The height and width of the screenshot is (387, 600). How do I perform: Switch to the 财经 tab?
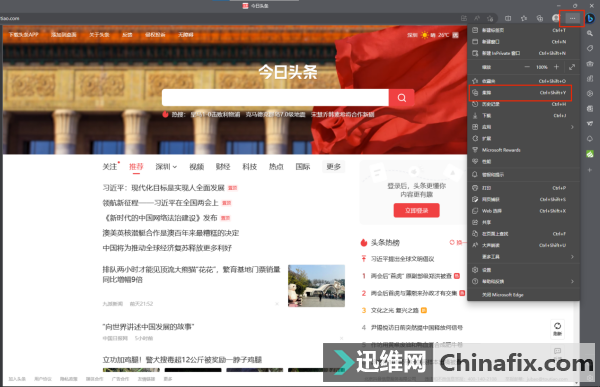tap(223, 167)
